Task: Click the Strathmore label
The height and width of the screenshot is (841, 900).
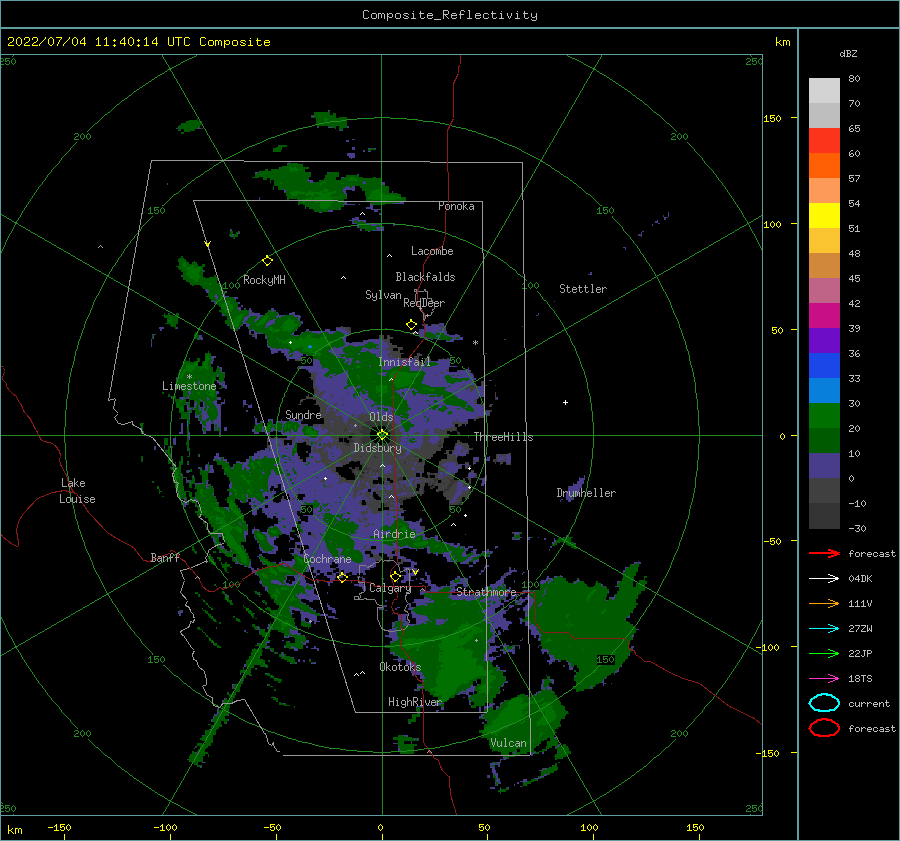Action: [x=486, y=592]
